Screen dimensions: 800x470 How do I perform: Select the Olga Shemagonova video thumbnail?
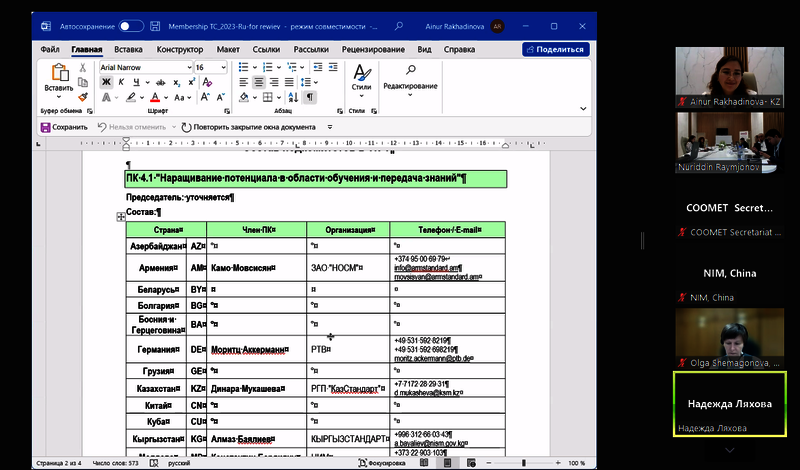pos(730,338)
